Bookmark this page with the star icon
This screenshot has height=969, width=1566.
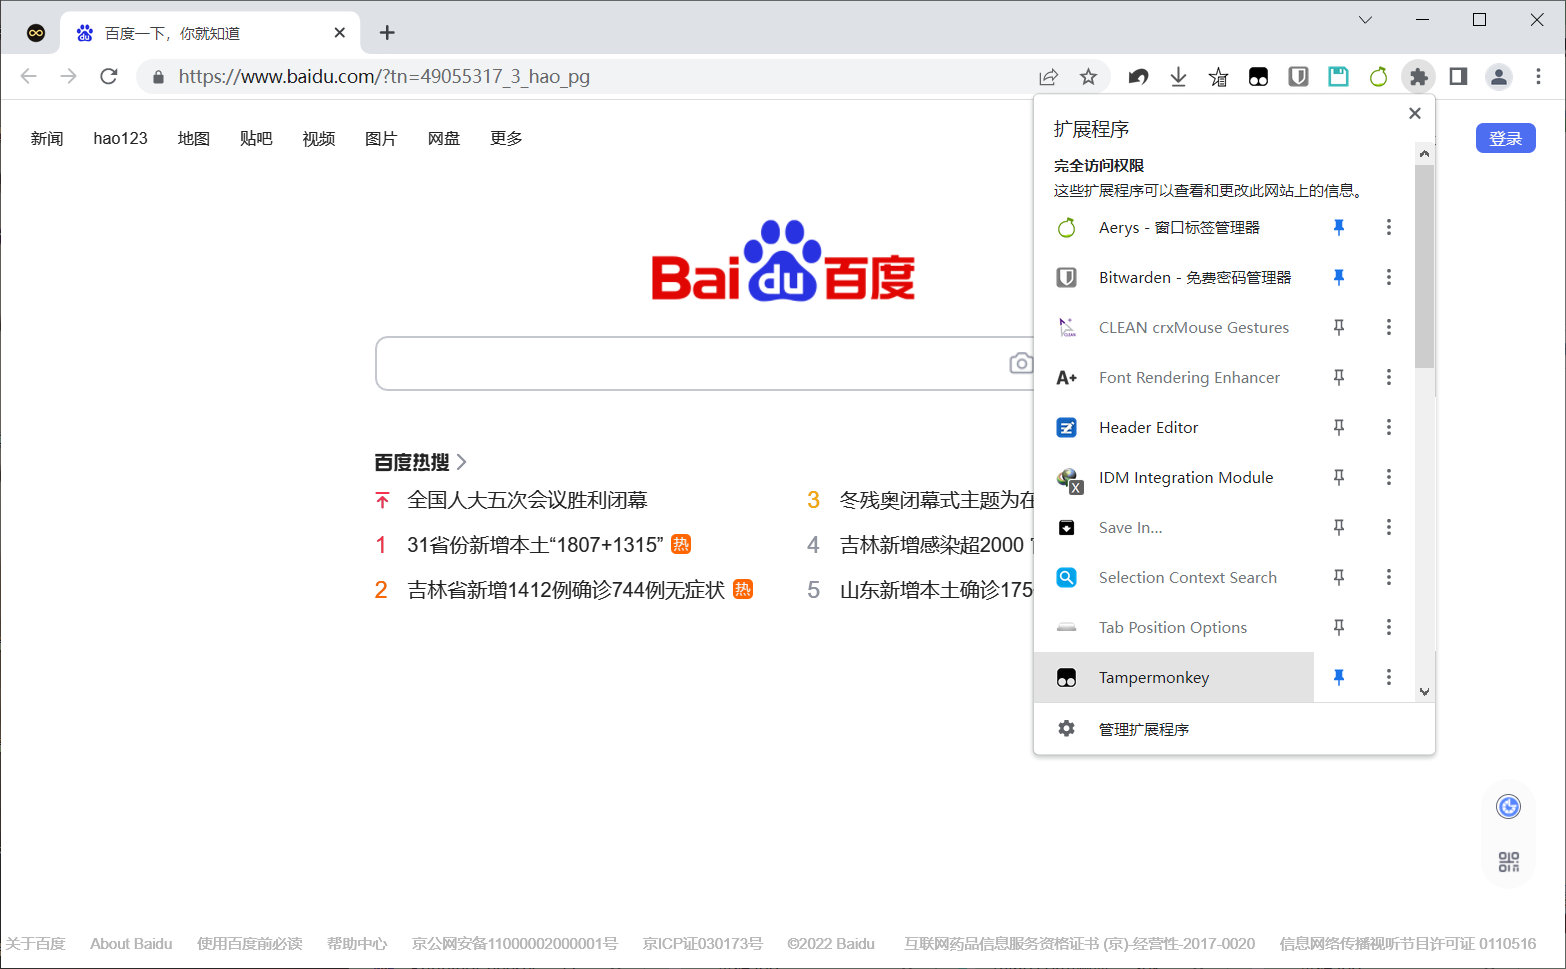(x=1088, y=77)
